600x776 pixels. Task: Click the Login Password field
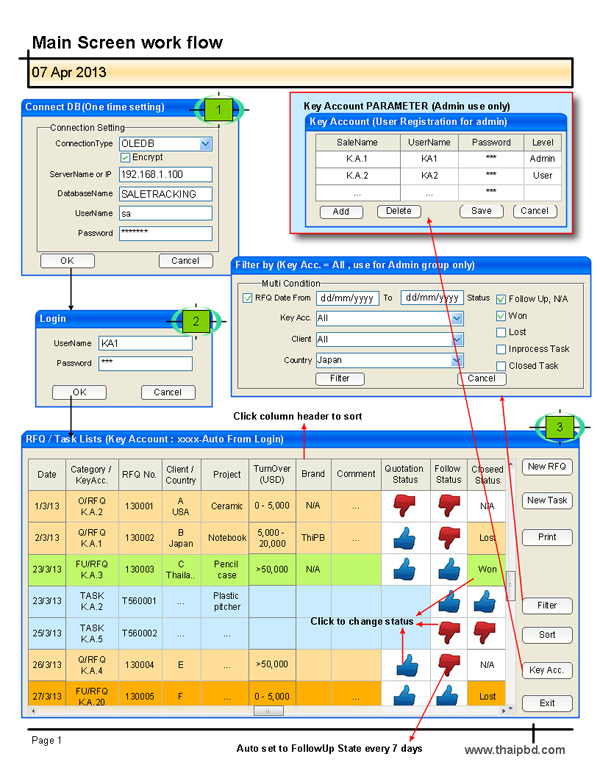tap(145, 363)
